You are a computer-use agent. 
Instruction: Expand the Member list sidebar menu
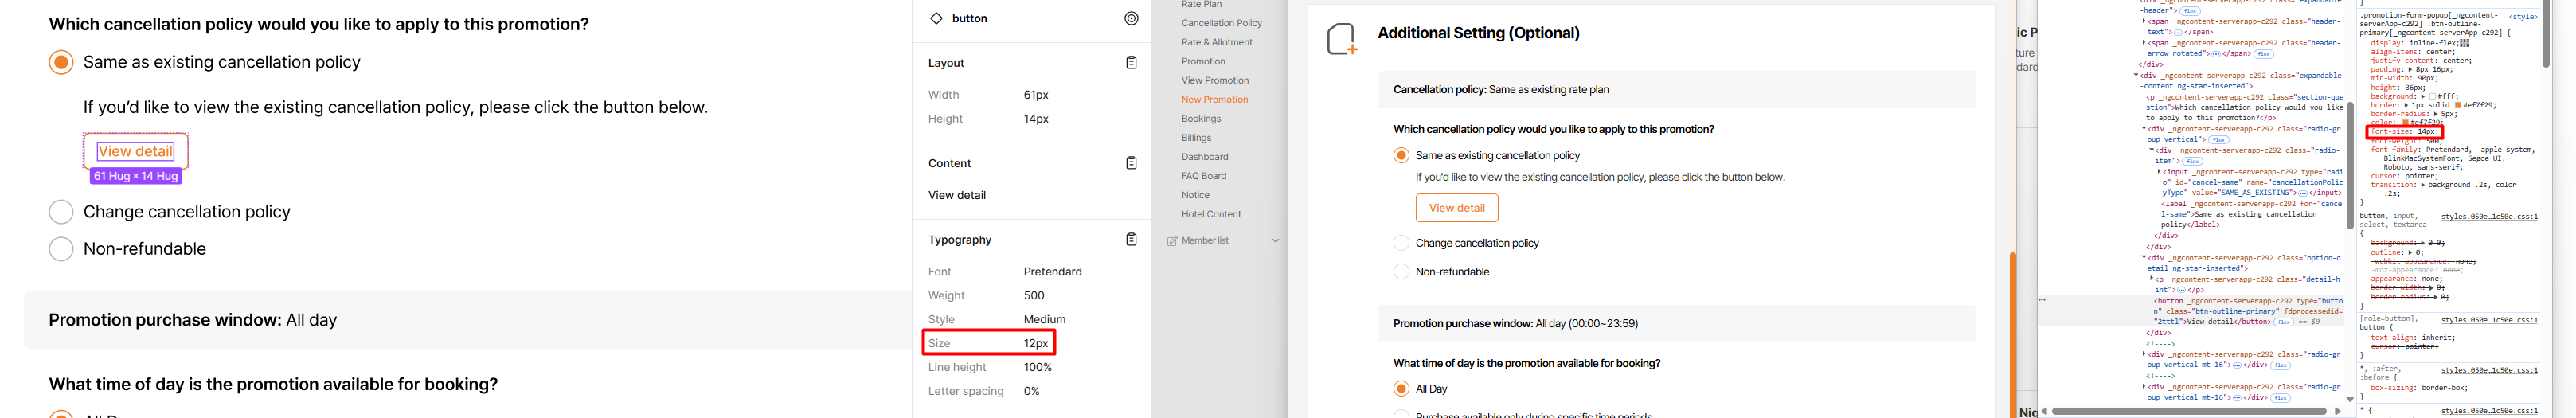(1275, 241)
